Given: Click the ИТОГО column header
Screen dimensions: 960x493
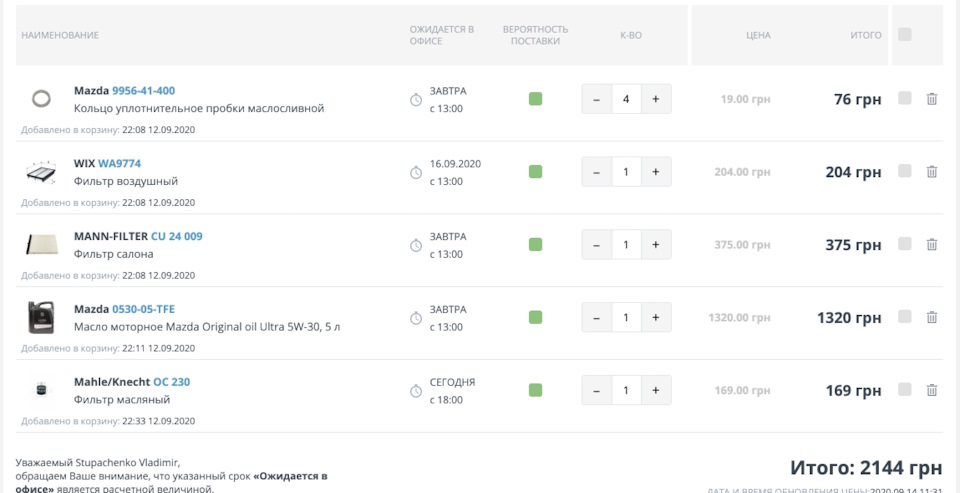Looking at the screenshot, I should (x=866, y=36).
